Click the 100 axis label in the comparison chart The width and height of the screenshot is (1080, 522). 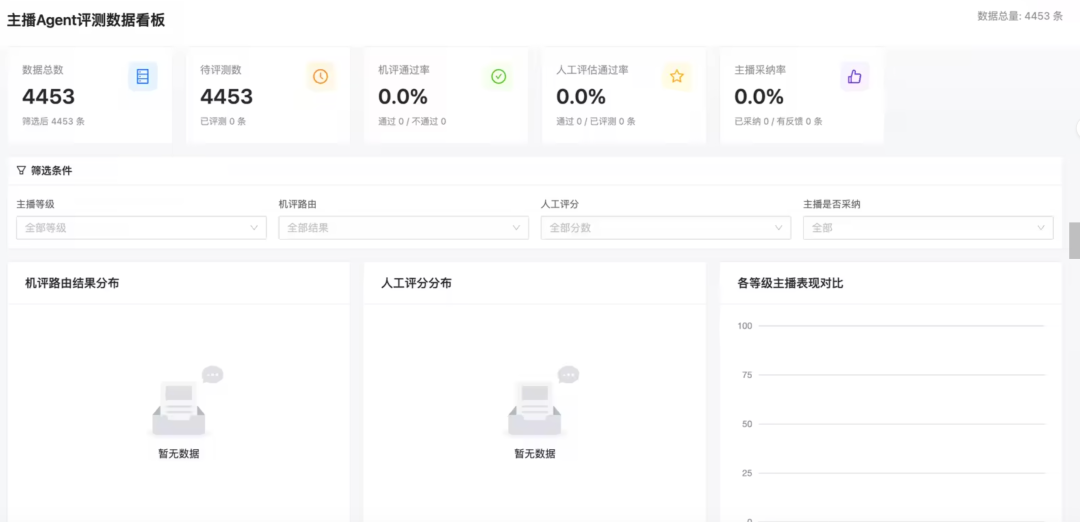tap(745, 326)
